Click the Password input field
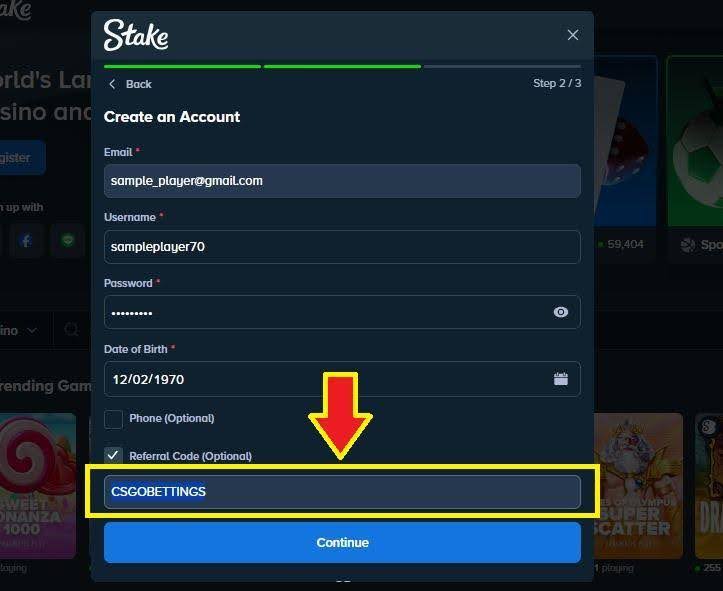 point(342,312)
